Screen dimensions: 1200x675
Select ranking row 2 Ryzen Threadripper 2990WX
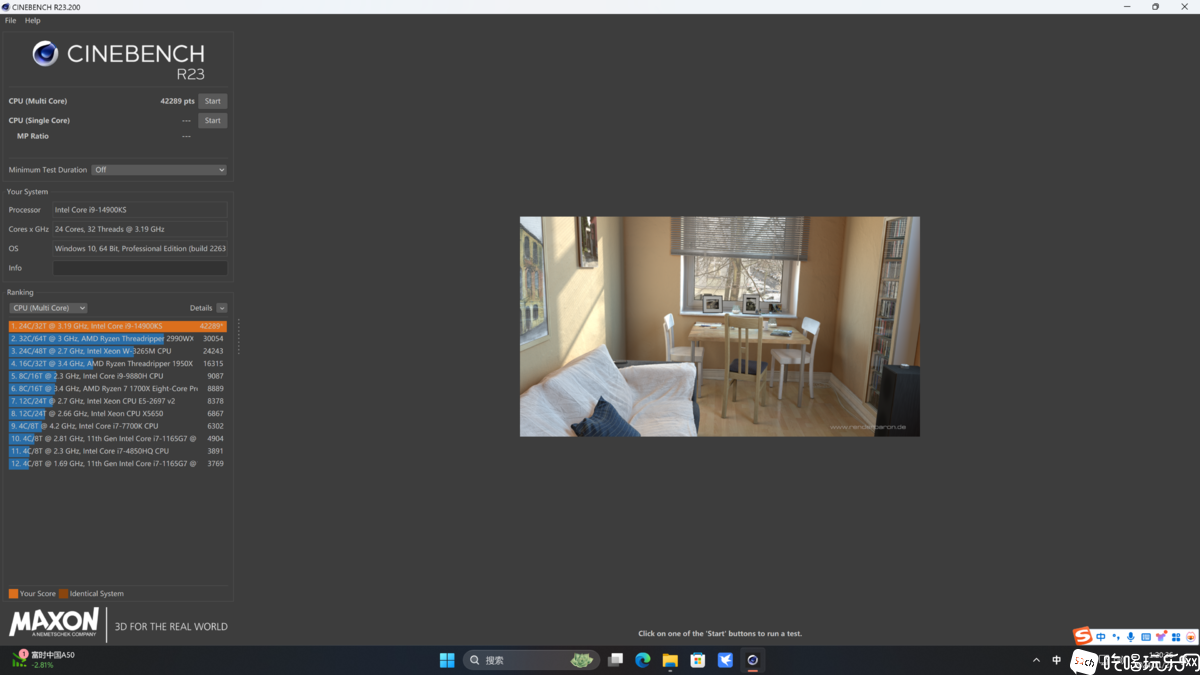(118, 339)
